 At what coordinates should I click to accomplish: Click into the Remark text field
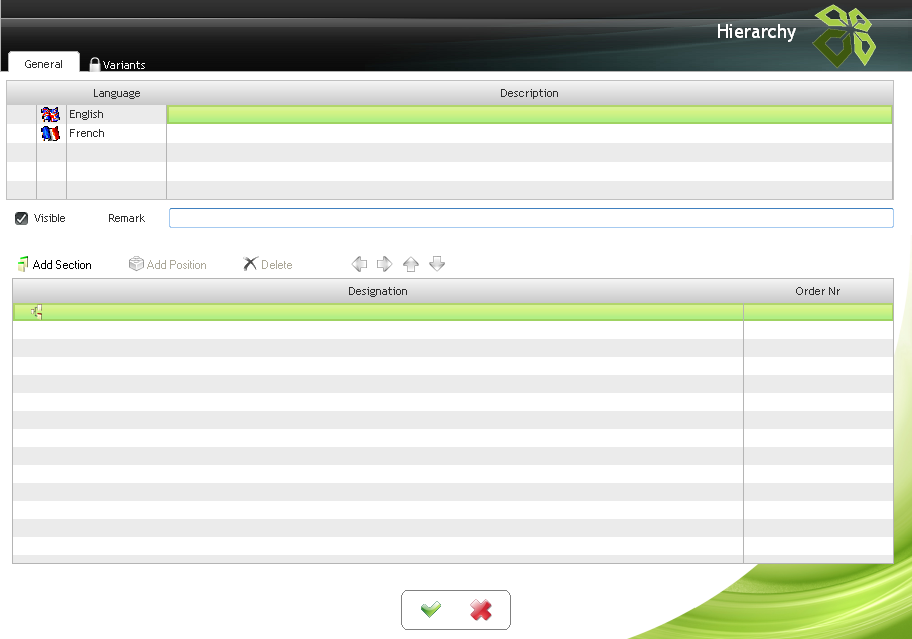click(530, 218)
